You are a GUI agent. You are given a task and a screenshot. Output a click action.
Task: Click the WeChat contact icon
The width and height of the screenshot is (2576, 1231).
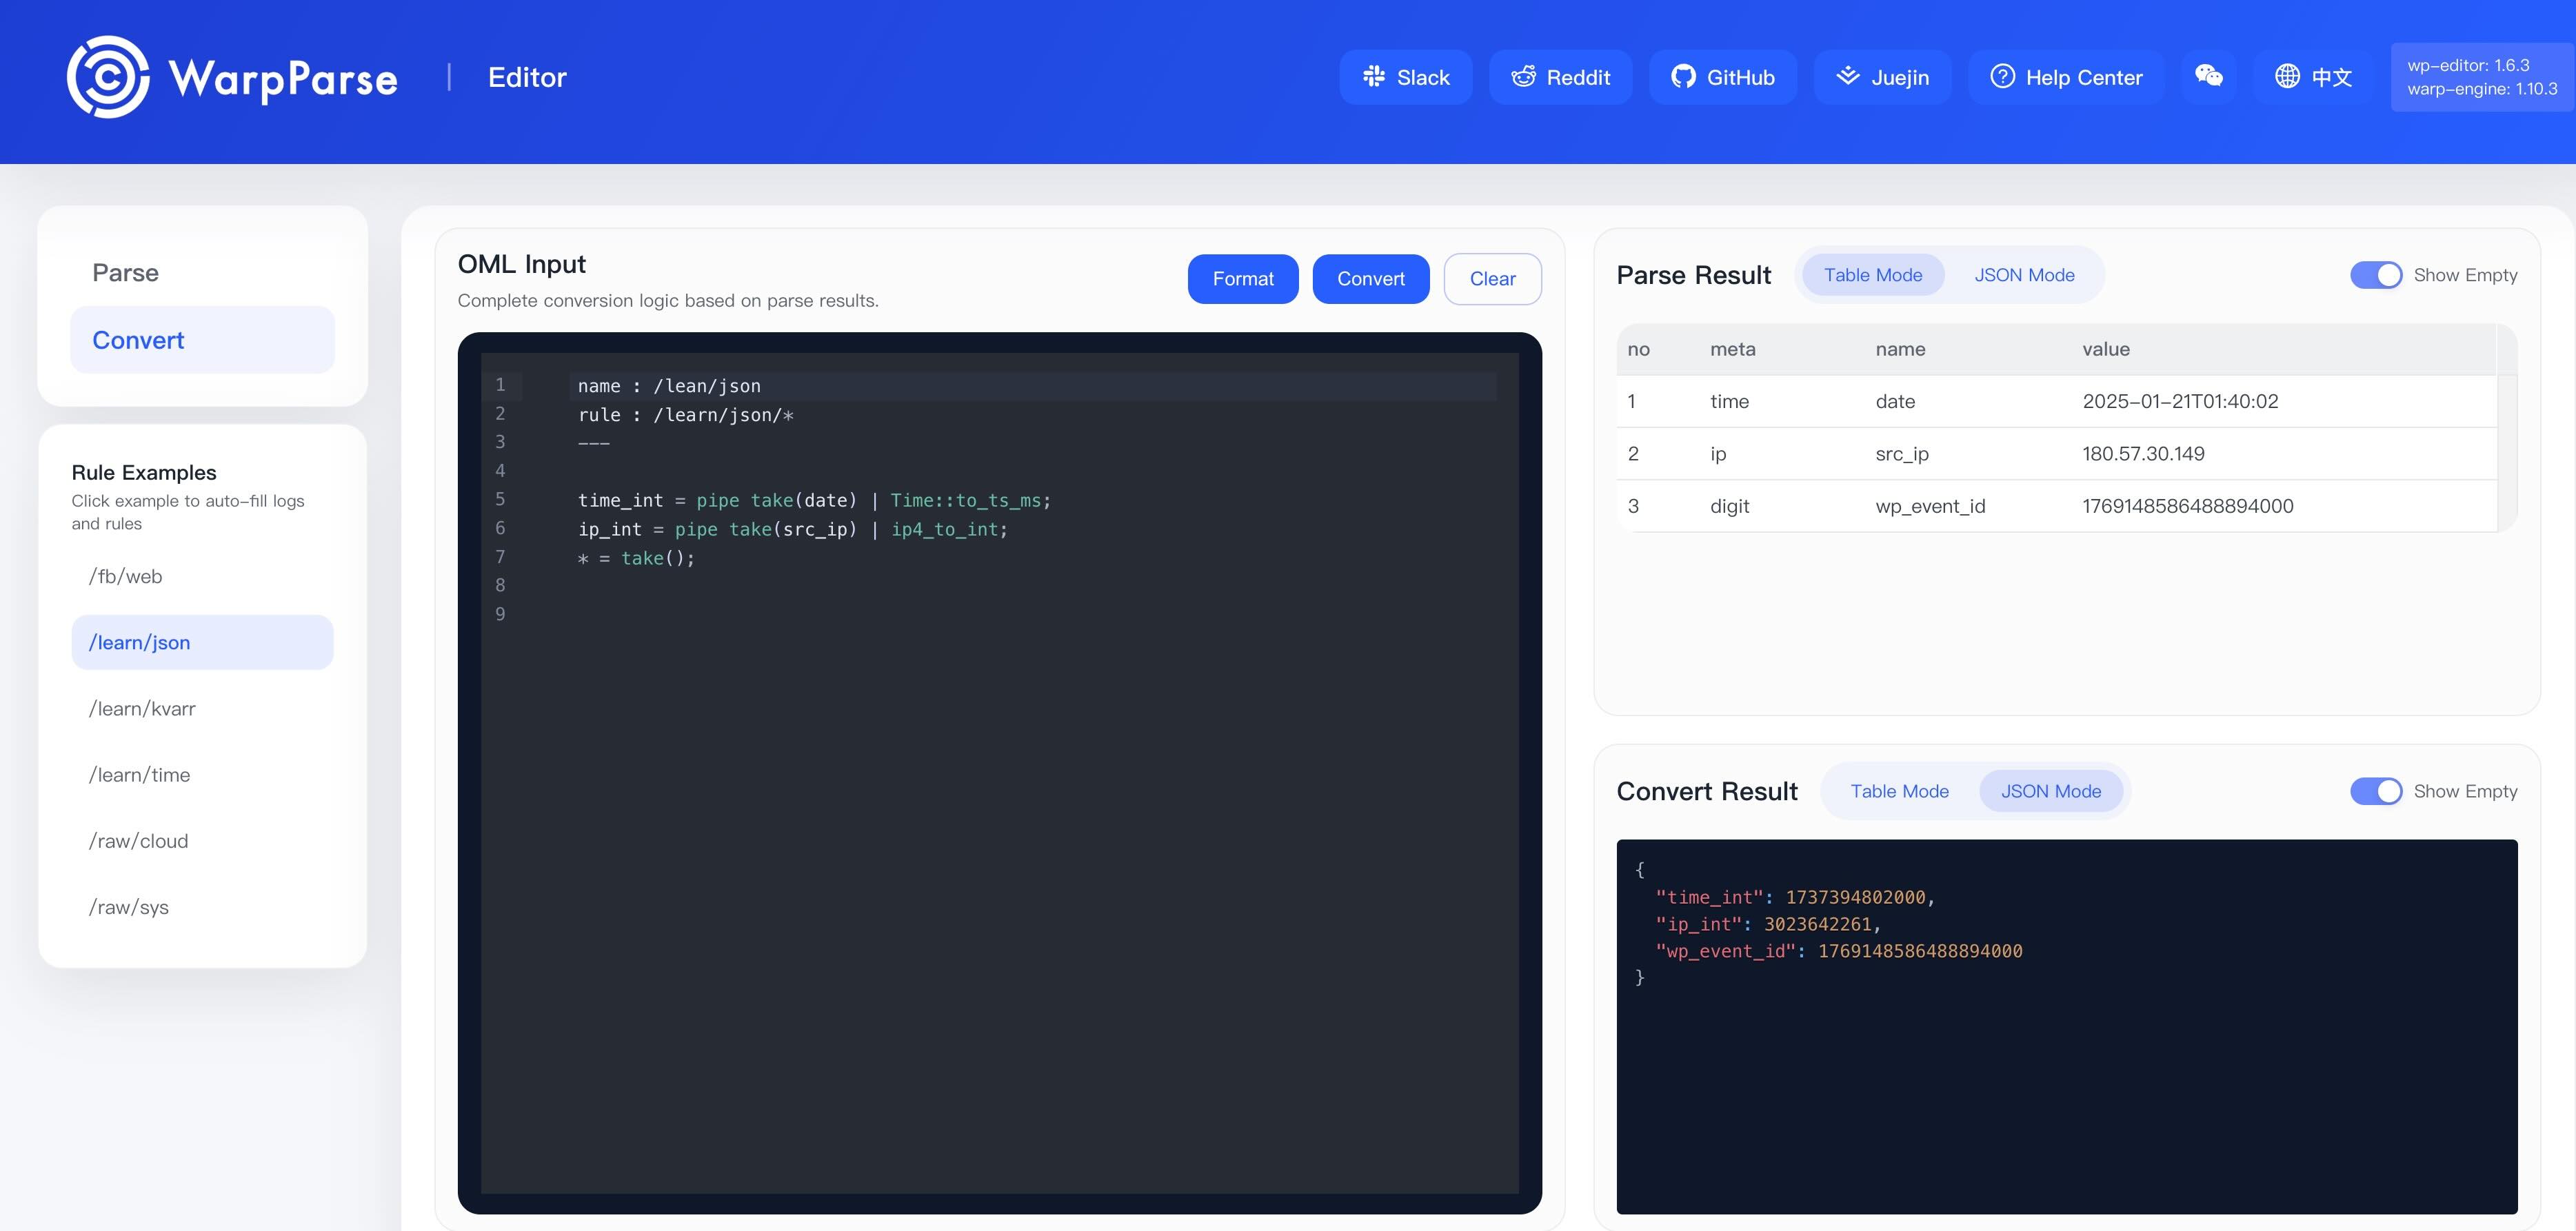tap(2209, 77)
